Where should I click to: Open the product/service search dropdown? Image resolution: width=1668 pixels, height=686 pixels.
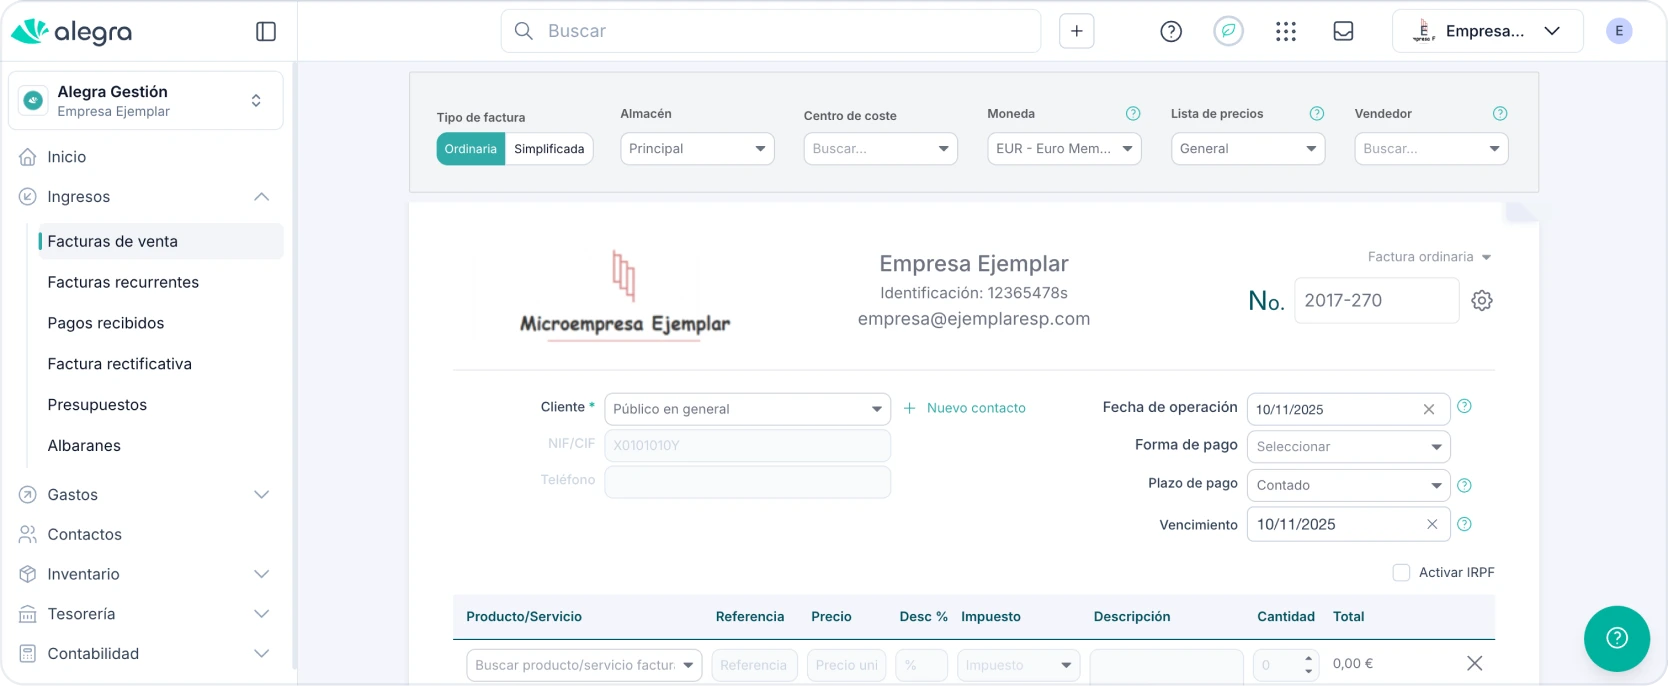tap(584, 665)
